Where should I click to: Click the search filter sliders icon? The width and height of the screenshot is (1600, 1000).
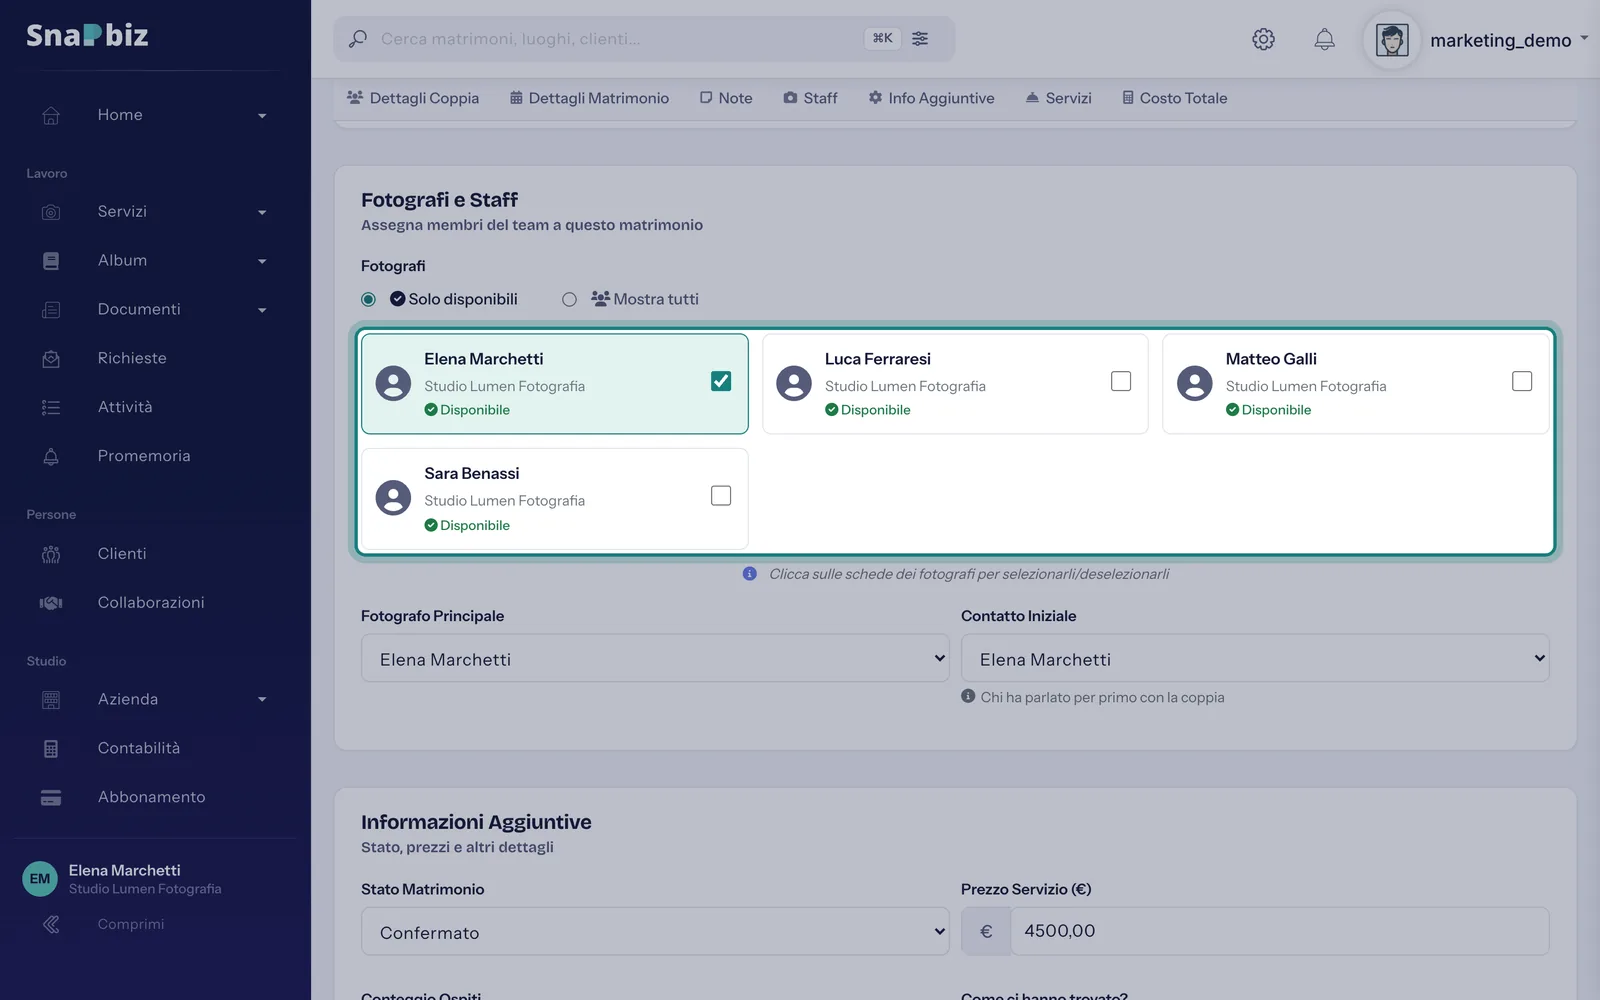tap(920, 38)
